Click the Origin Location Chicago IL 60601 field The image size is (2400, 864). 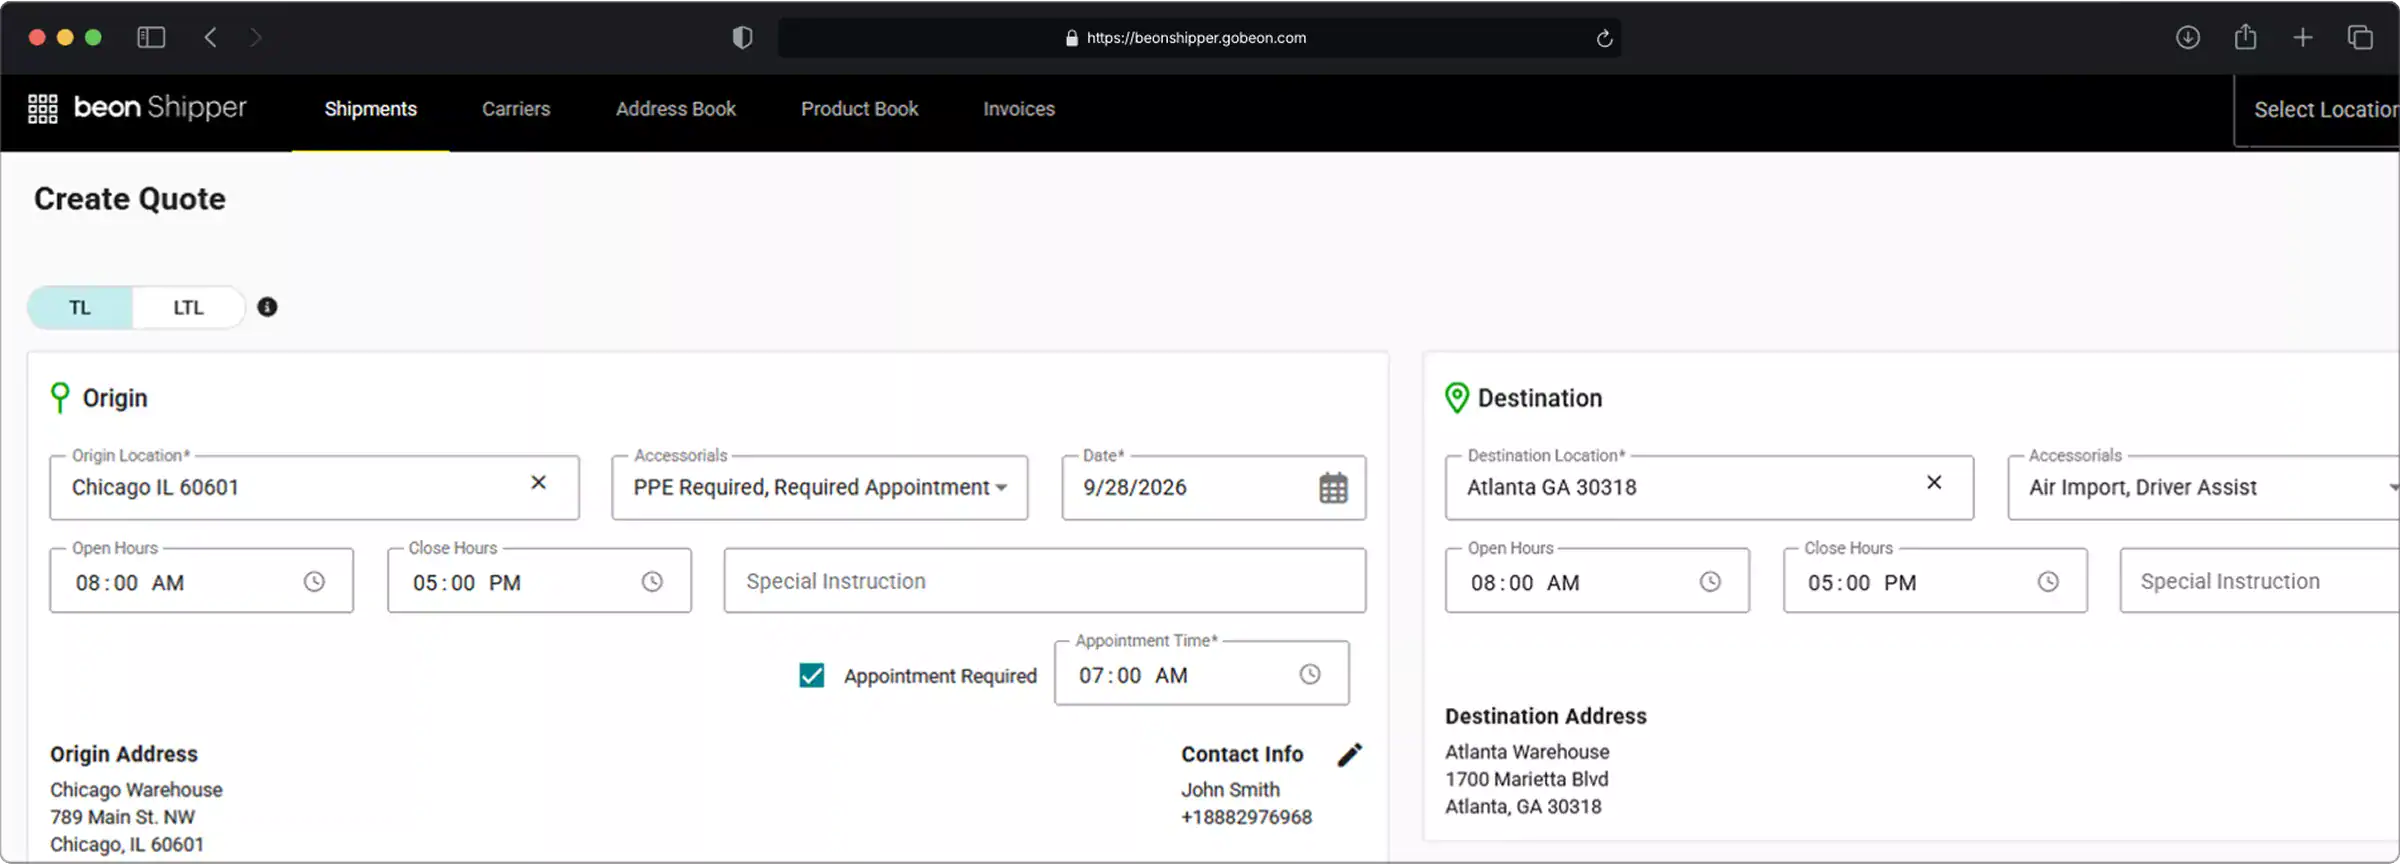tap(314, 488)
